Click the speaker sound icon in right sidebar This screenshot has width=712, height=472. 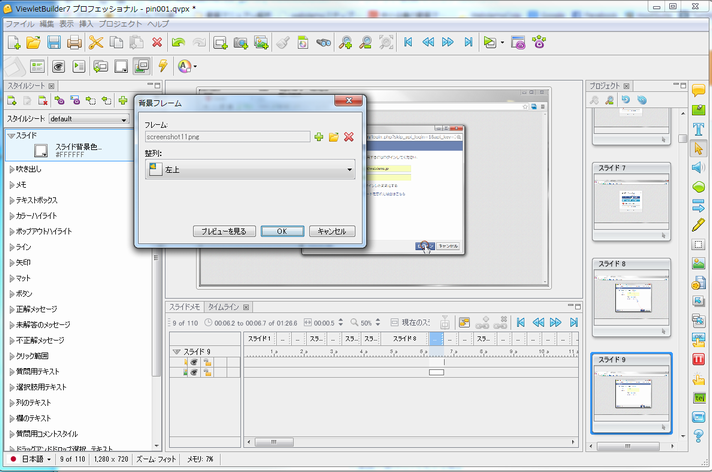[x=698, y=167]
